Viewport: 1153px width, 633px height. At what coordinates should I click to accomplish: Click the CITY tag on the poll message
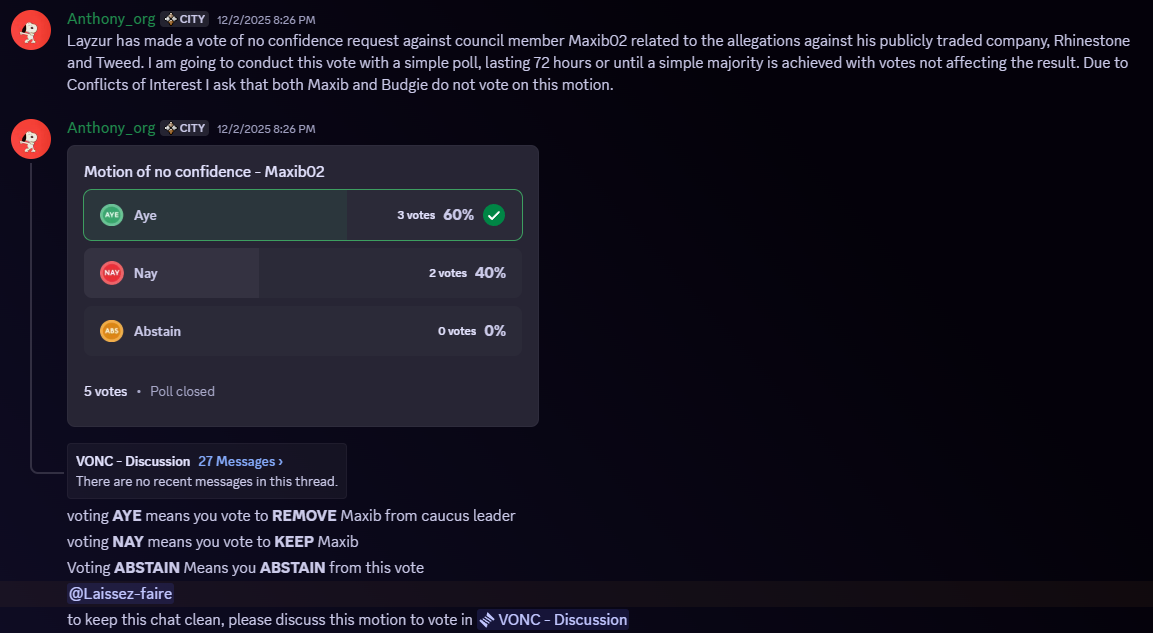[x=185, y=128]
